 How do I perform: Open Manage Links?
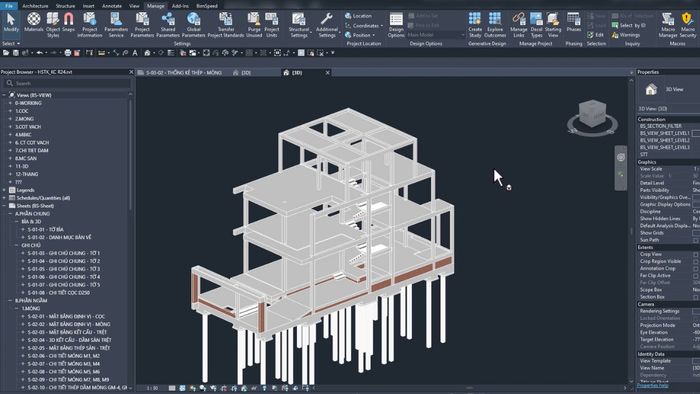(519, 25)
